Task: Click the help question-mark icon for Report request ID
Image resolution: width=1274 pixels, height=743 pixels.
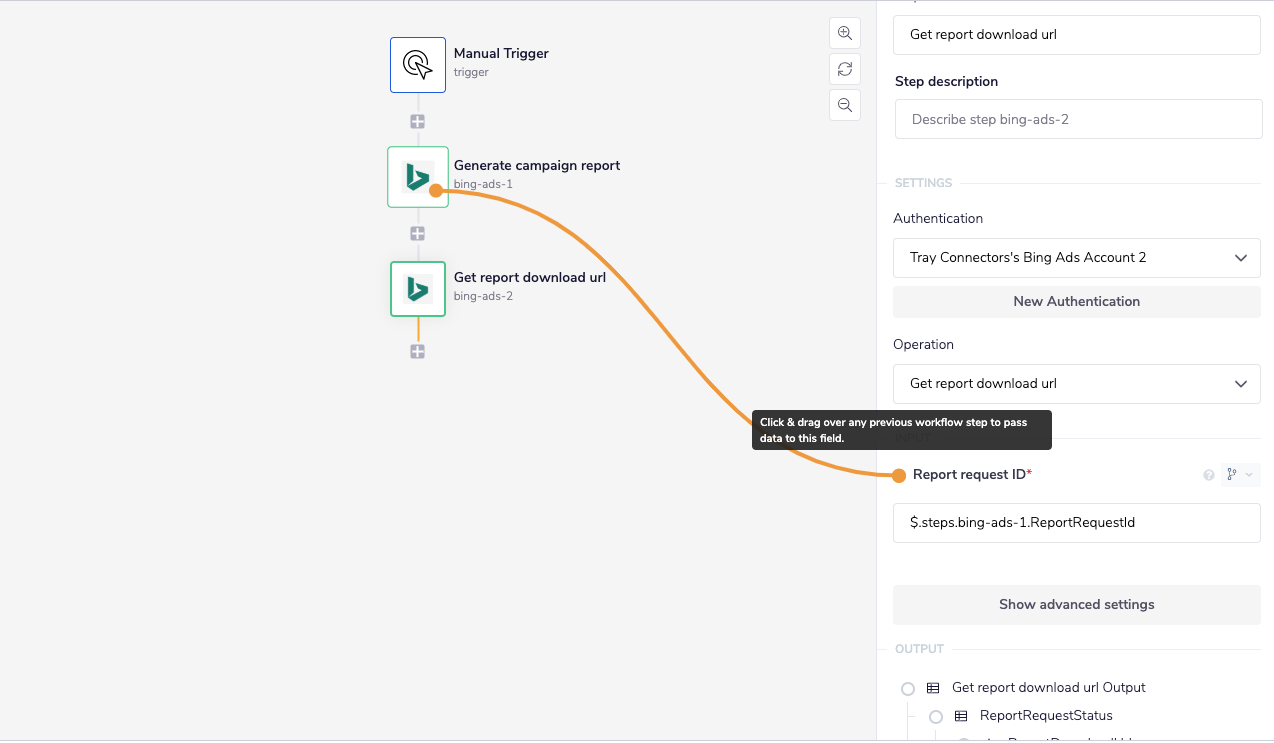Action: [1209, 474]
